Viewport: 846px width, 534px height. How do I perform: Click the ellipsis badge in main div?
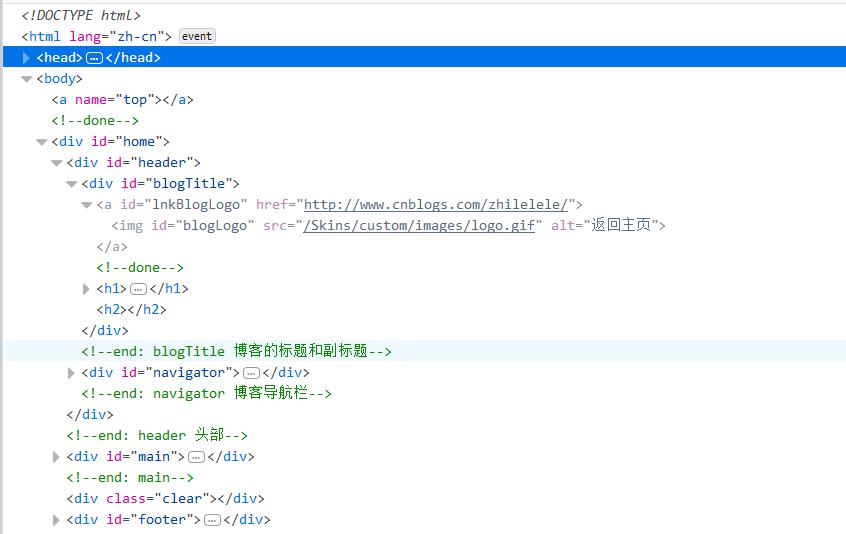pos(196,457)
